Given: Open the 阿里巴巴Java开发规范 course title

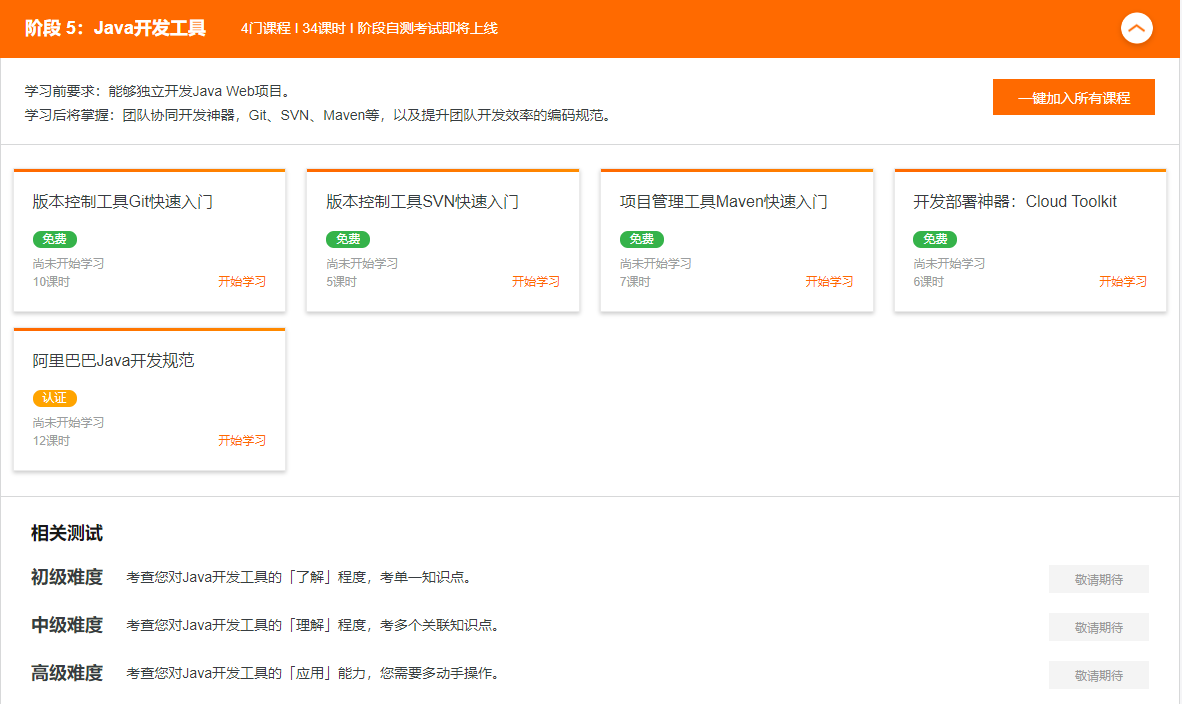Looking at the screenshot, I should (113, 360).
